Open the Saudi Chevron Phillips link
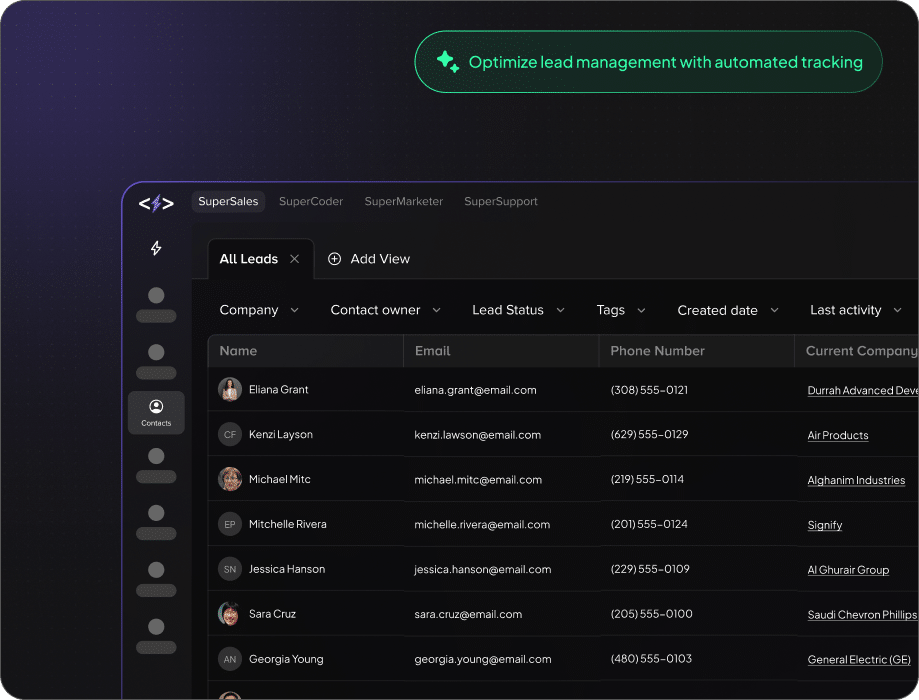Viewport: 919px width, 700px height. click(x=862, y=614)
